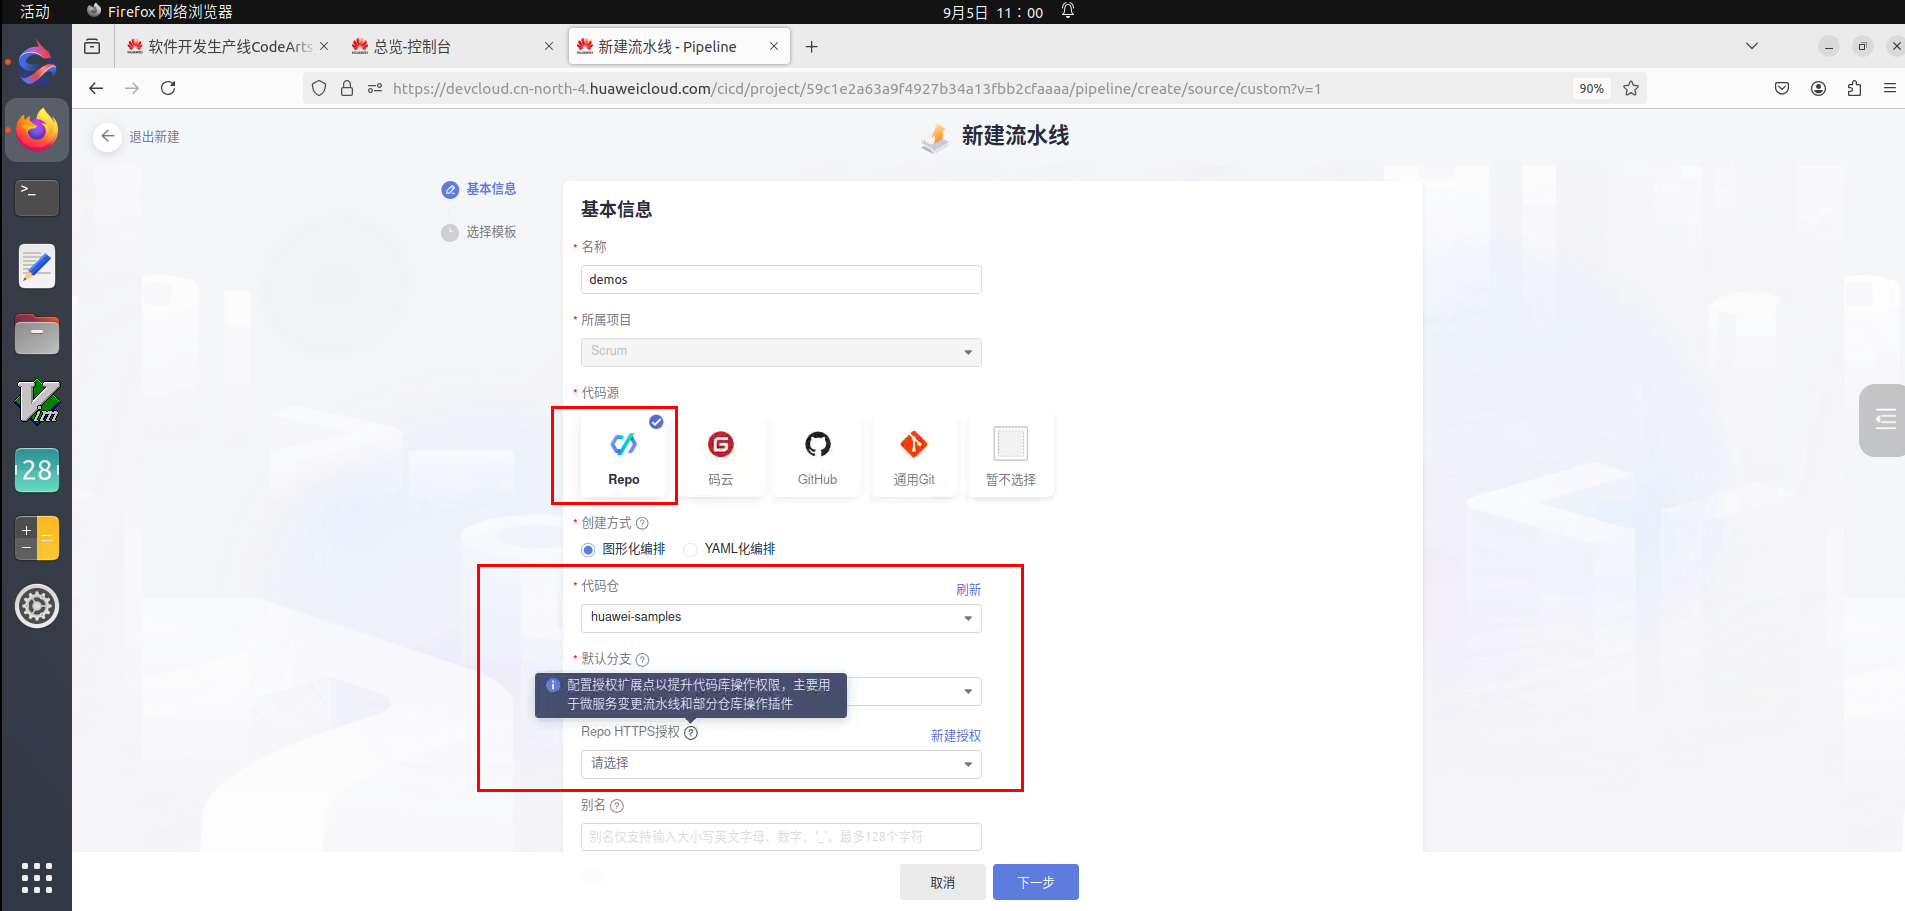View site security lock information
Image resolution: width=1905 pixels, height=911 pixels.
click(347, 88)
